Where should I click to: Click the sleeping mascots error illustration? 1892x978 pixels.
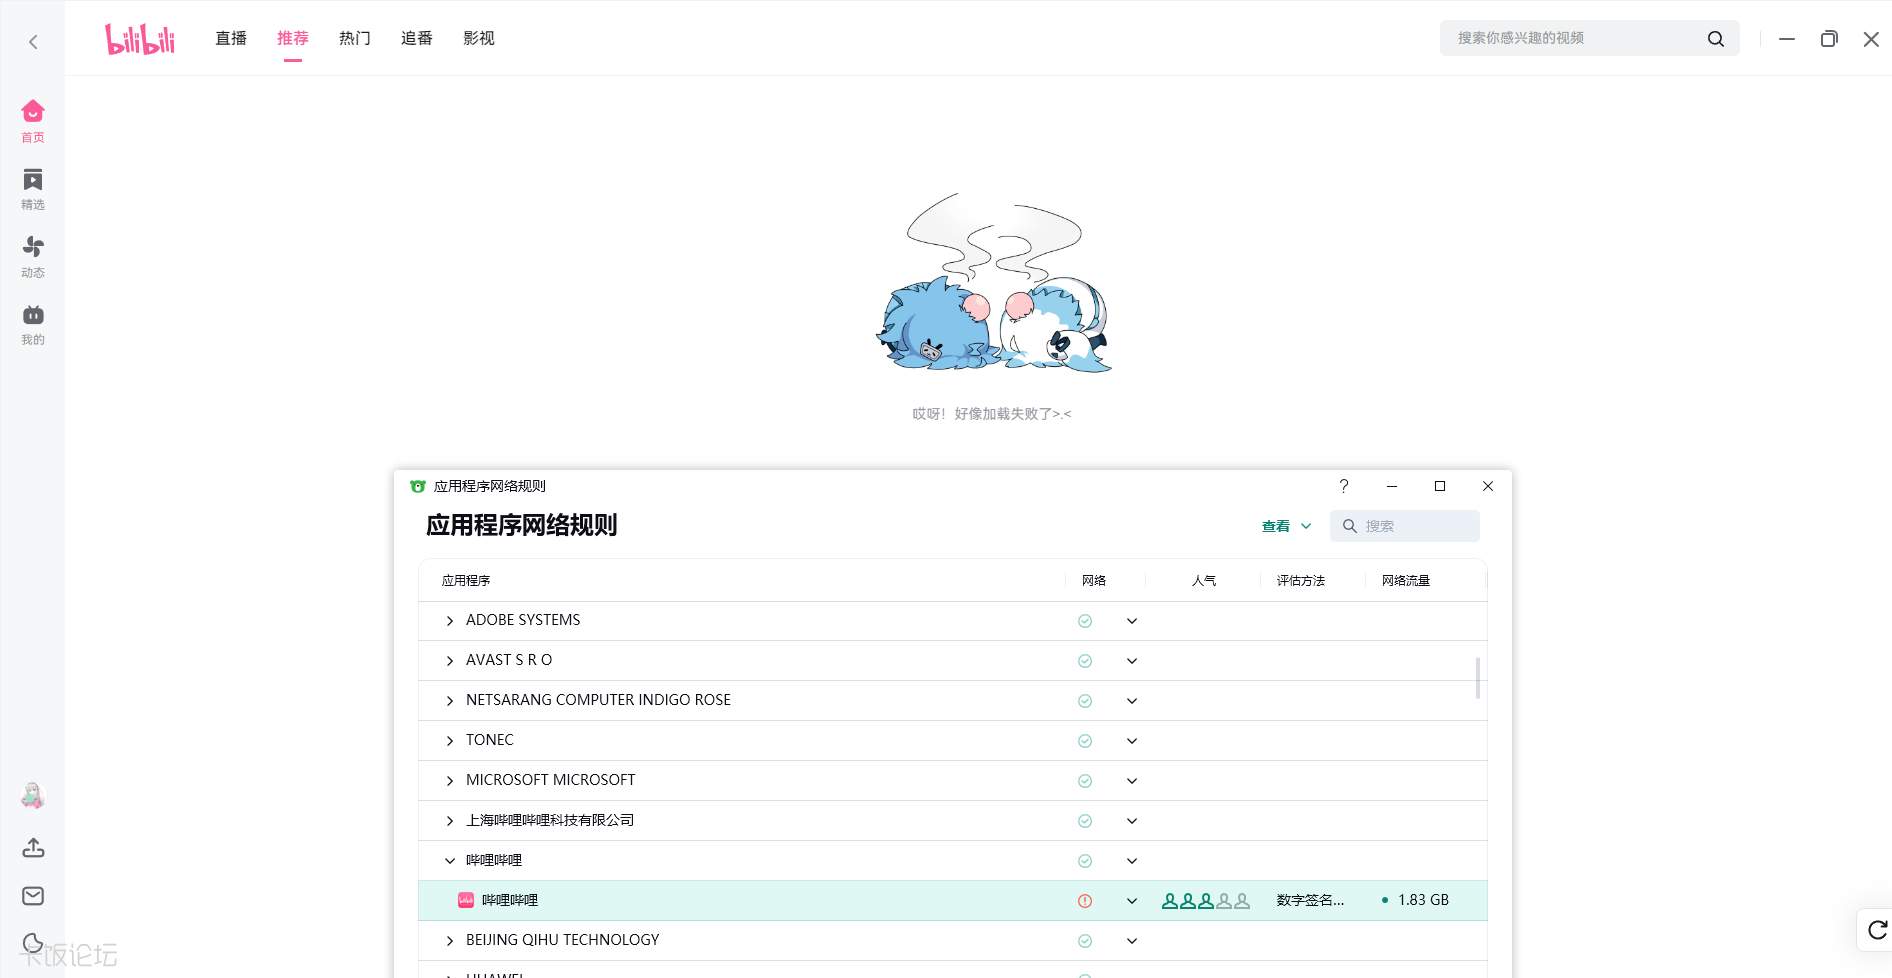point(993,283)
